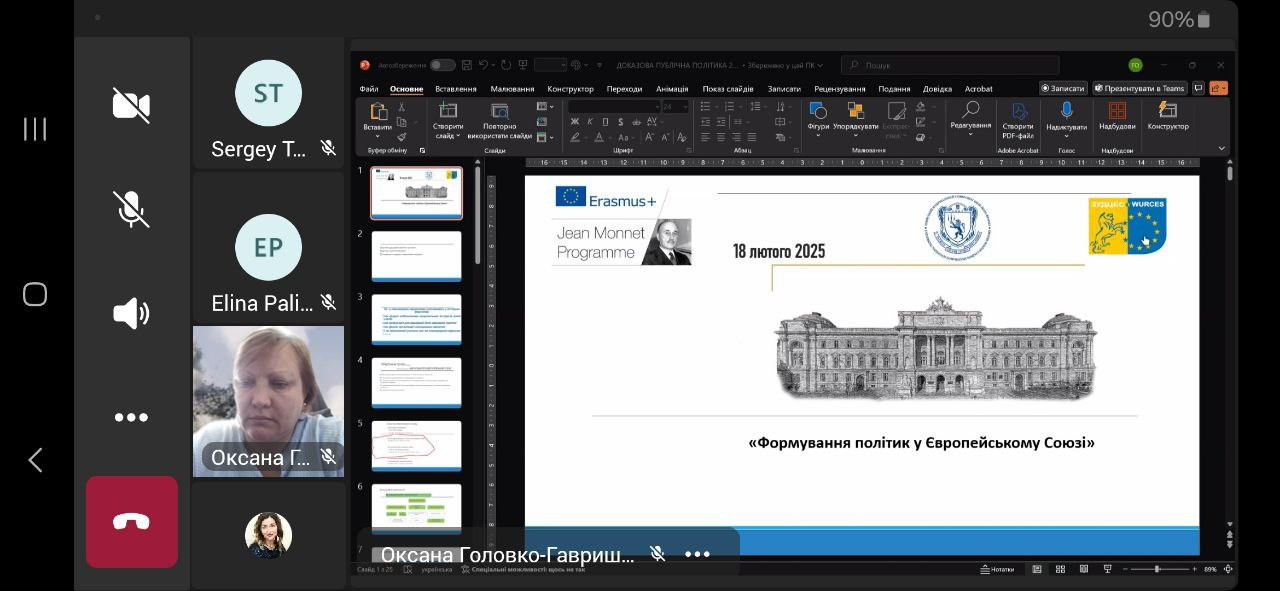Click the Designer (Конструктор) ribbon icon
1280x591 pixels.
click(x=1167, y=111)
